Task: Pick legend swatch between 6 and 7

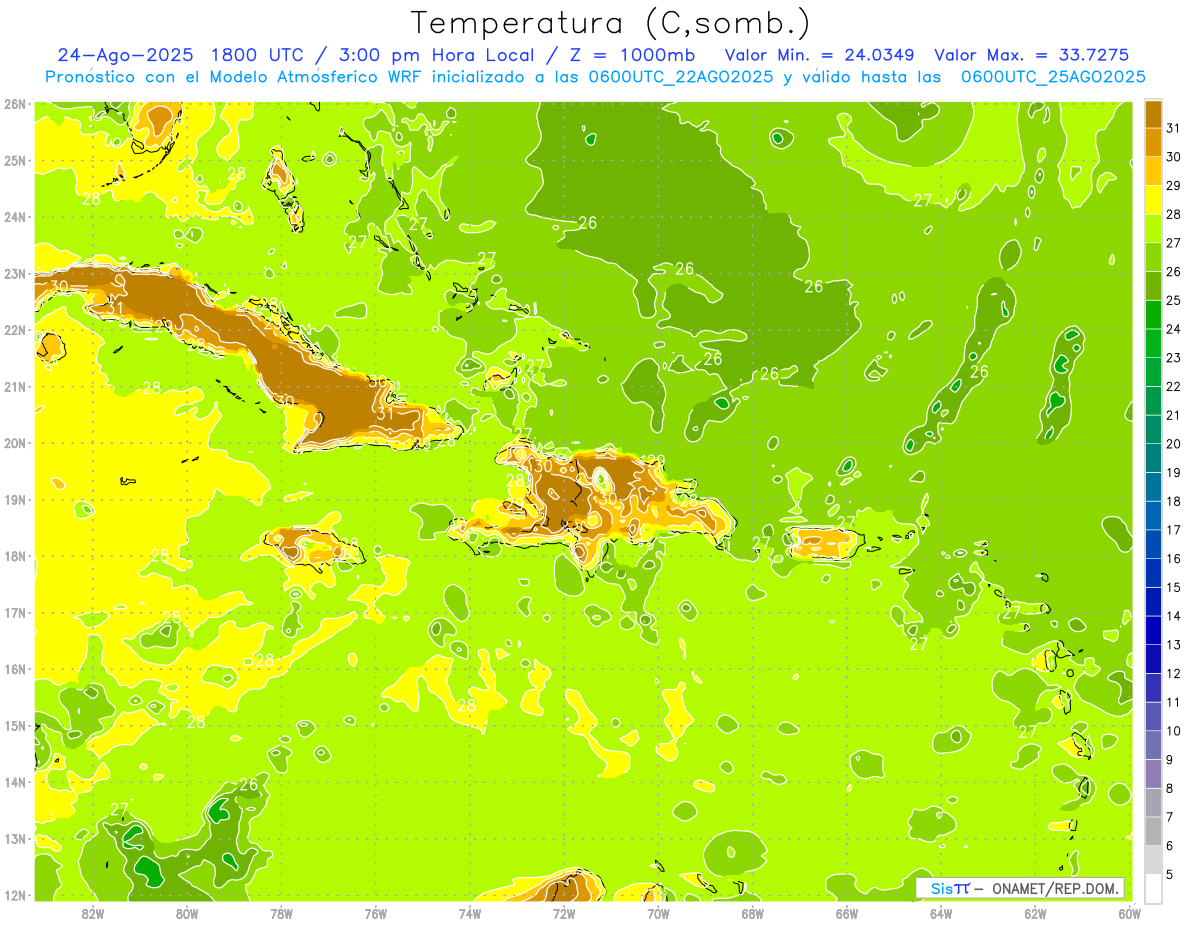Action: pos(1153,831)
